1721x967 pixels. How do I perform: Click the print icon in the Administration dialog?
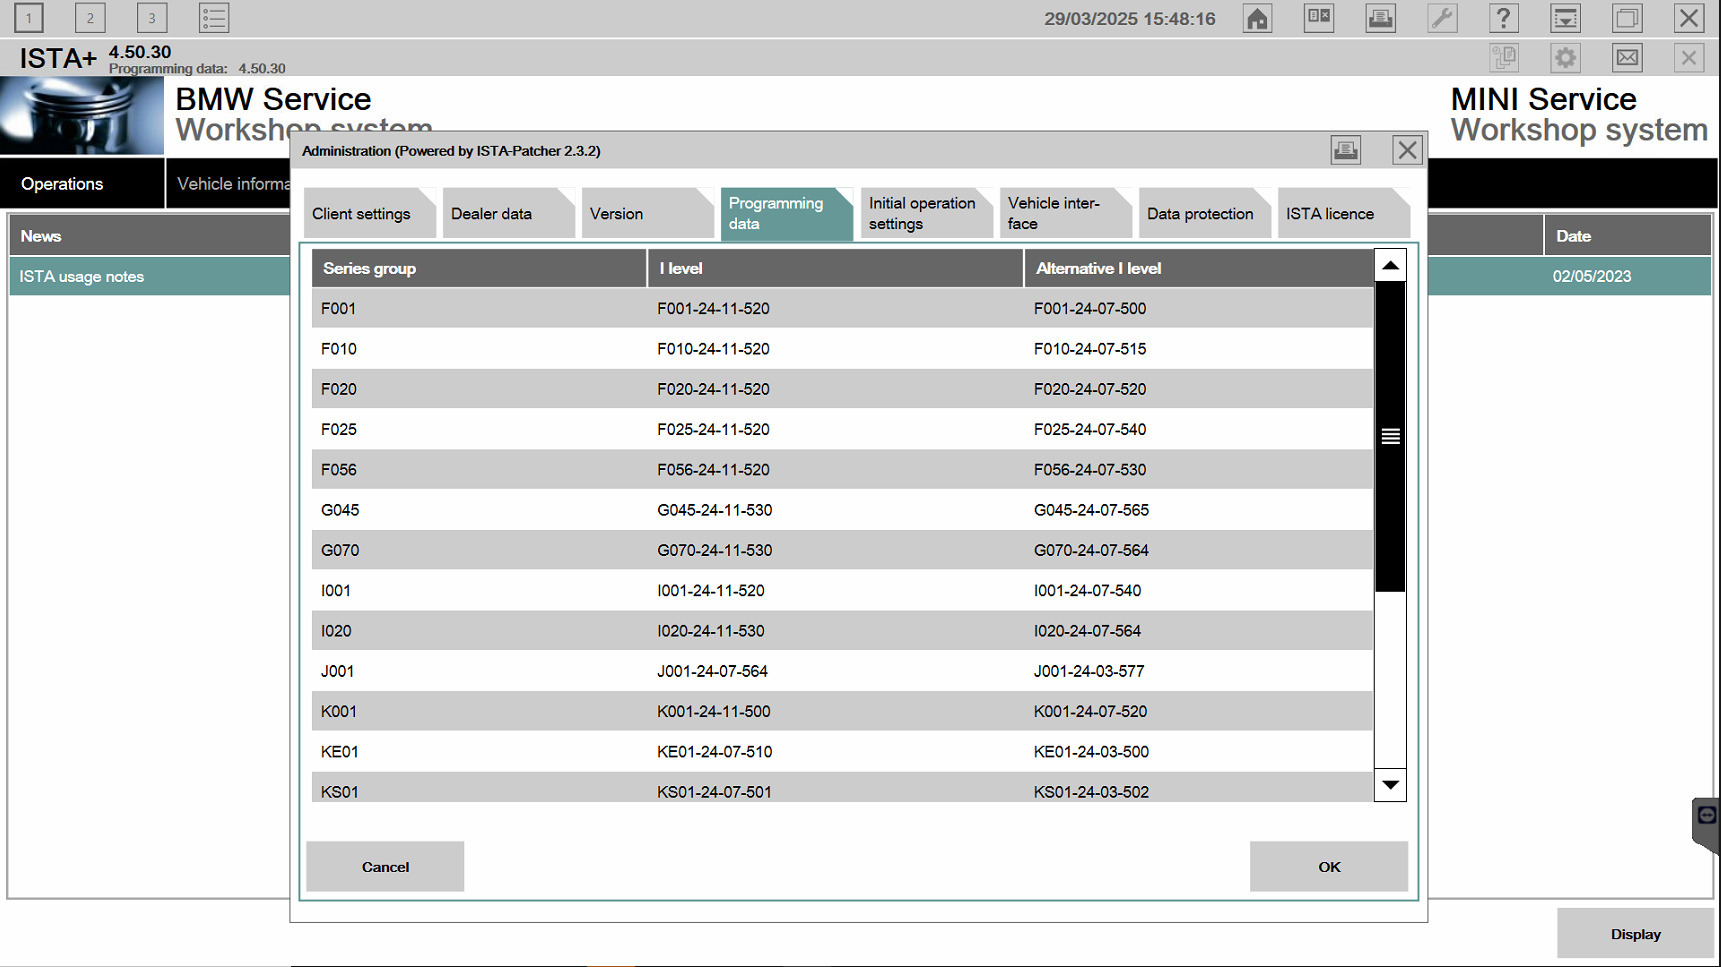tap(1346, 149)
